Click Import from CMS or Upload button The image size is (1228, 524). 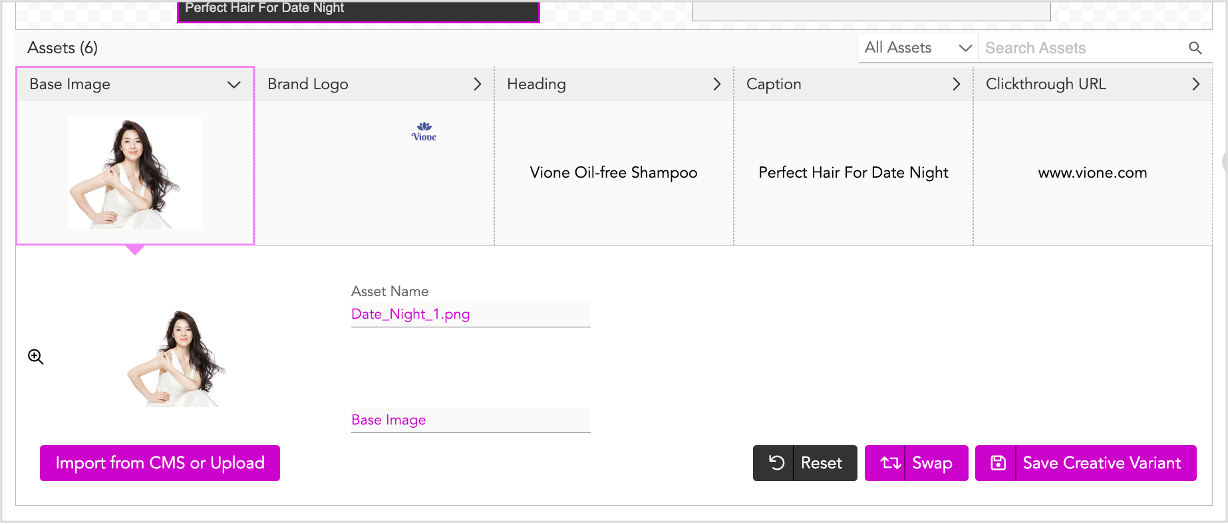click(160, 463)
